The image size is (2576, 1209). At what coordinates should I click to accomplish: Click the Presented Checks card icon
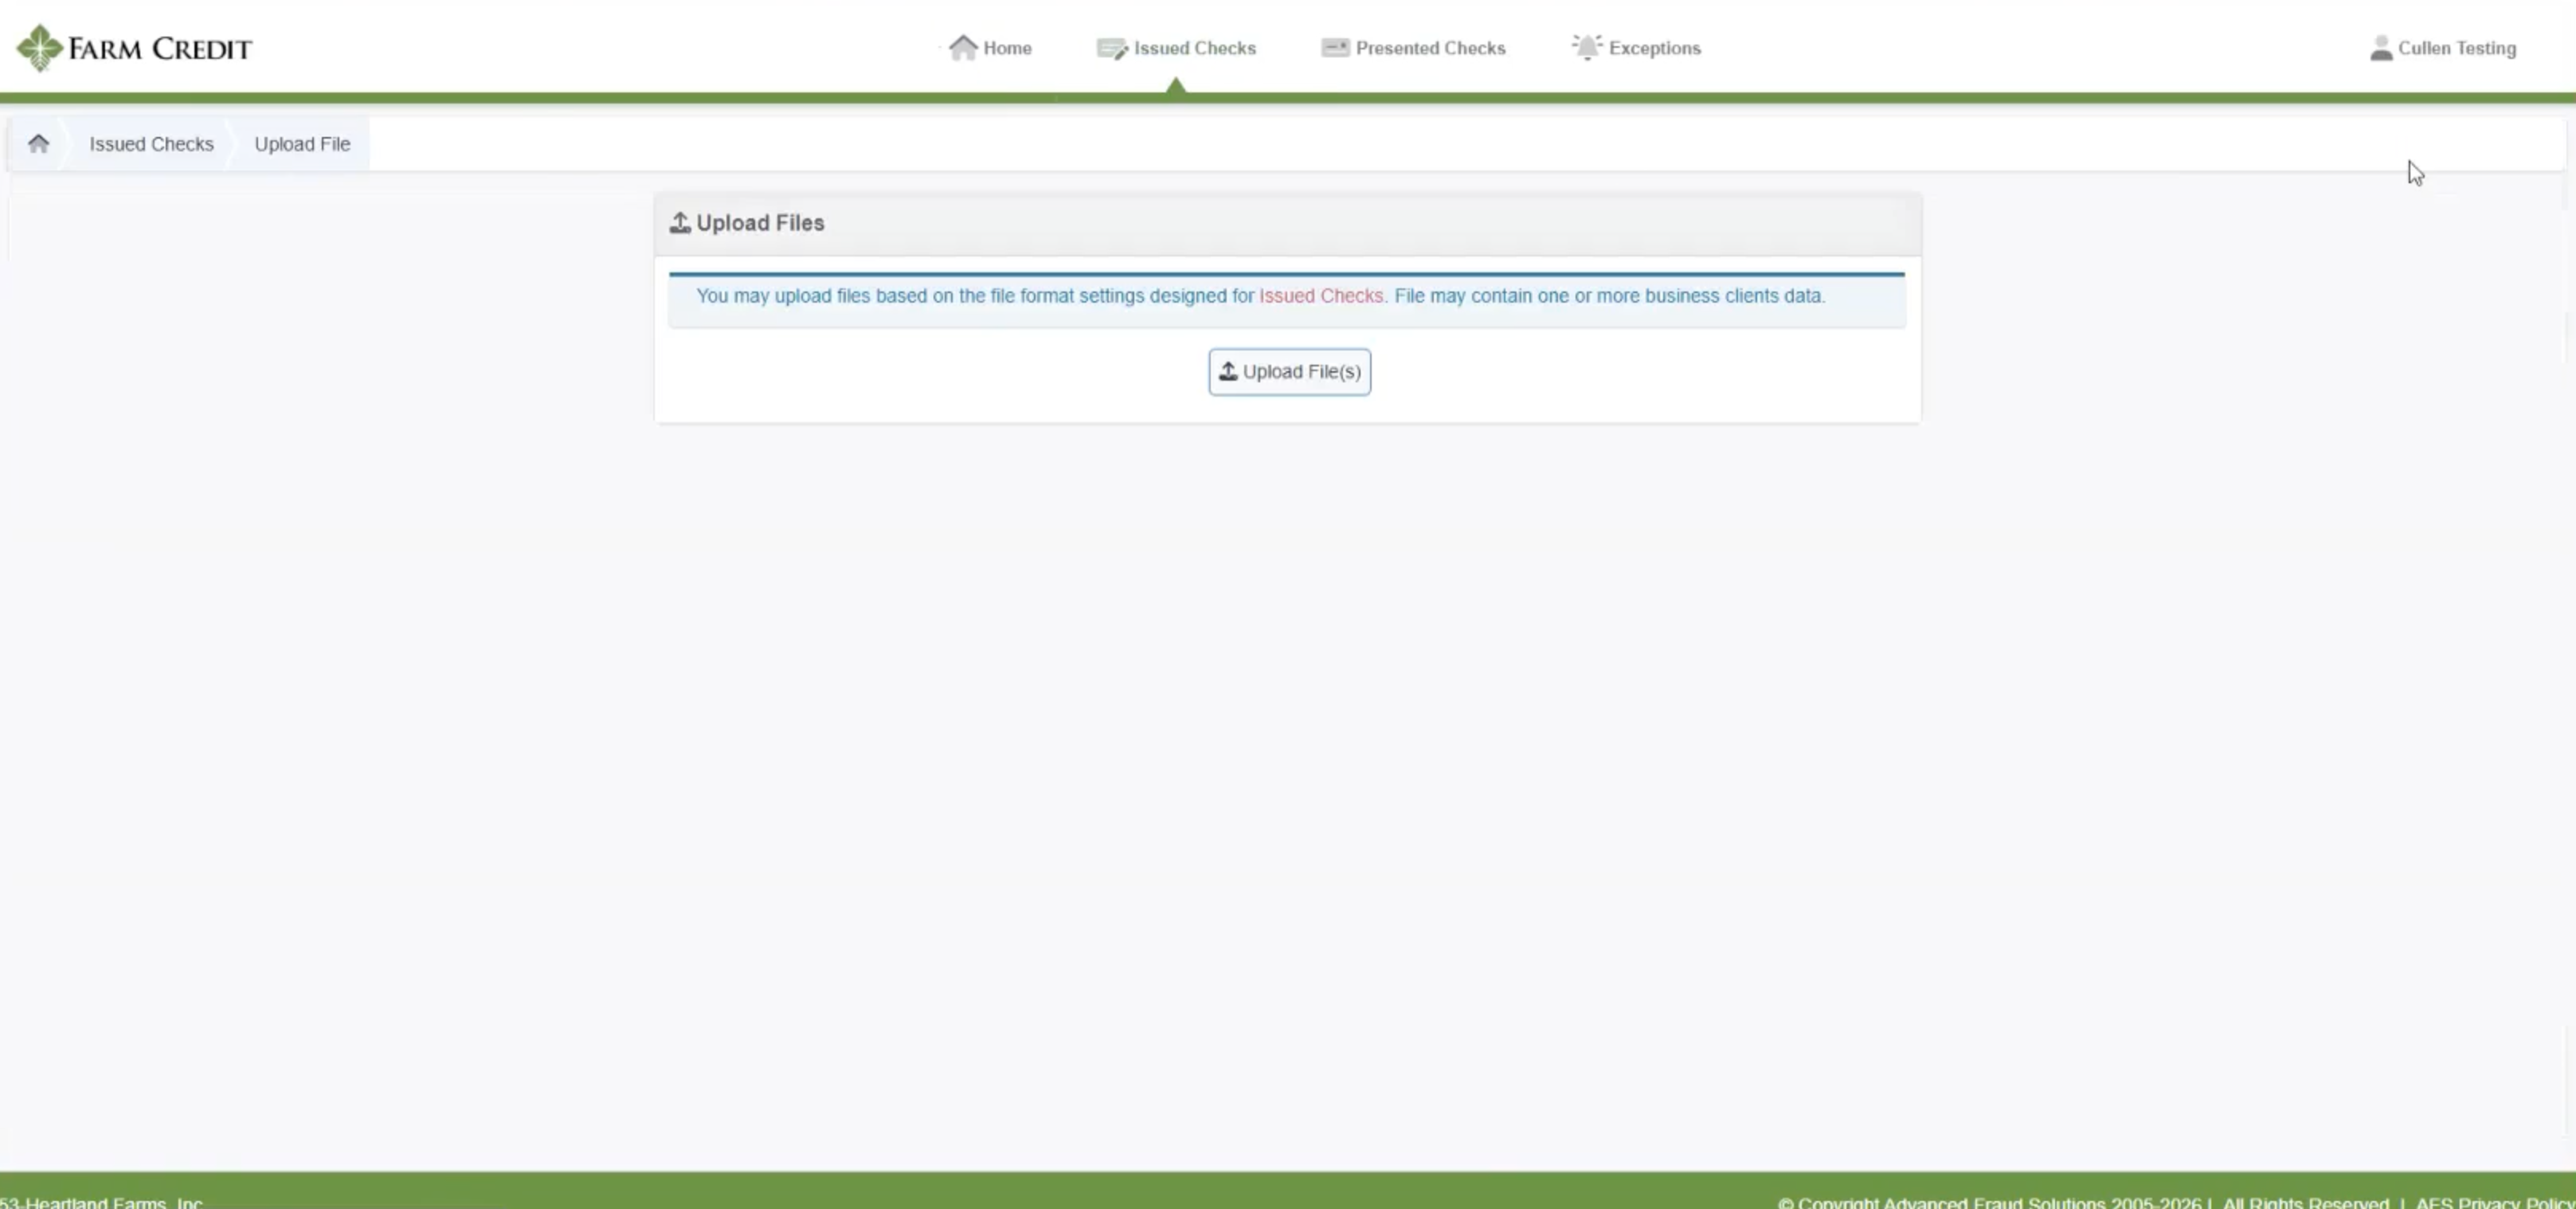click(1334, 48)
